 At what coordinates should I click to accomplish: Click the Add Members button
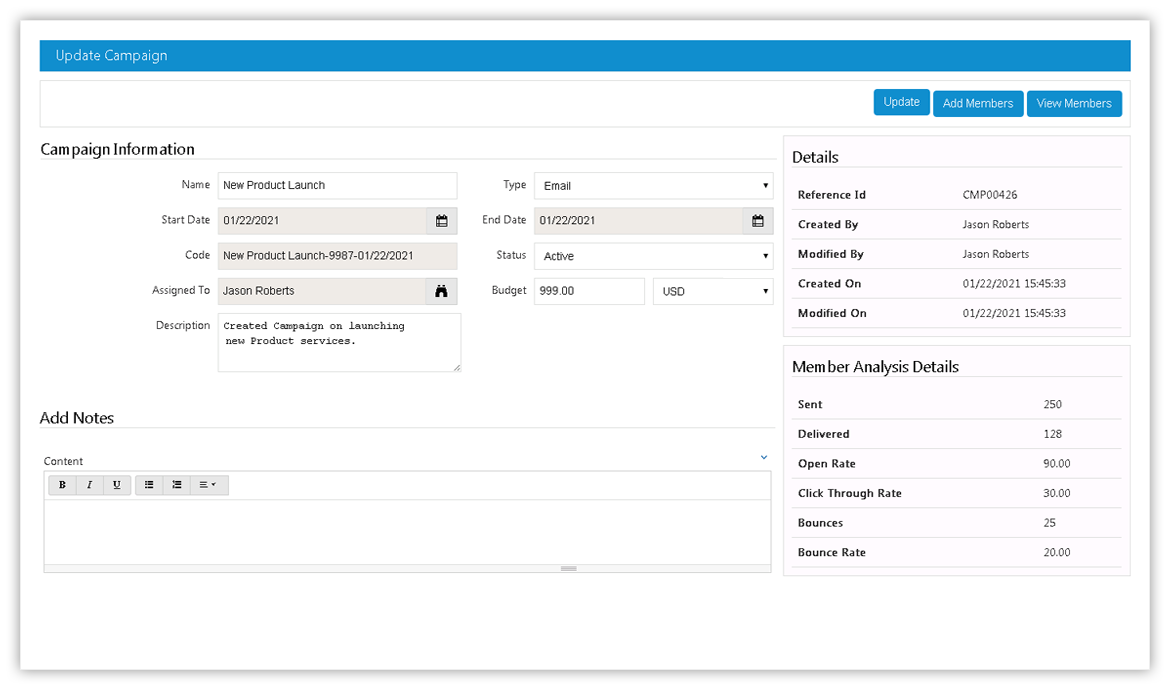coord(977,103)
